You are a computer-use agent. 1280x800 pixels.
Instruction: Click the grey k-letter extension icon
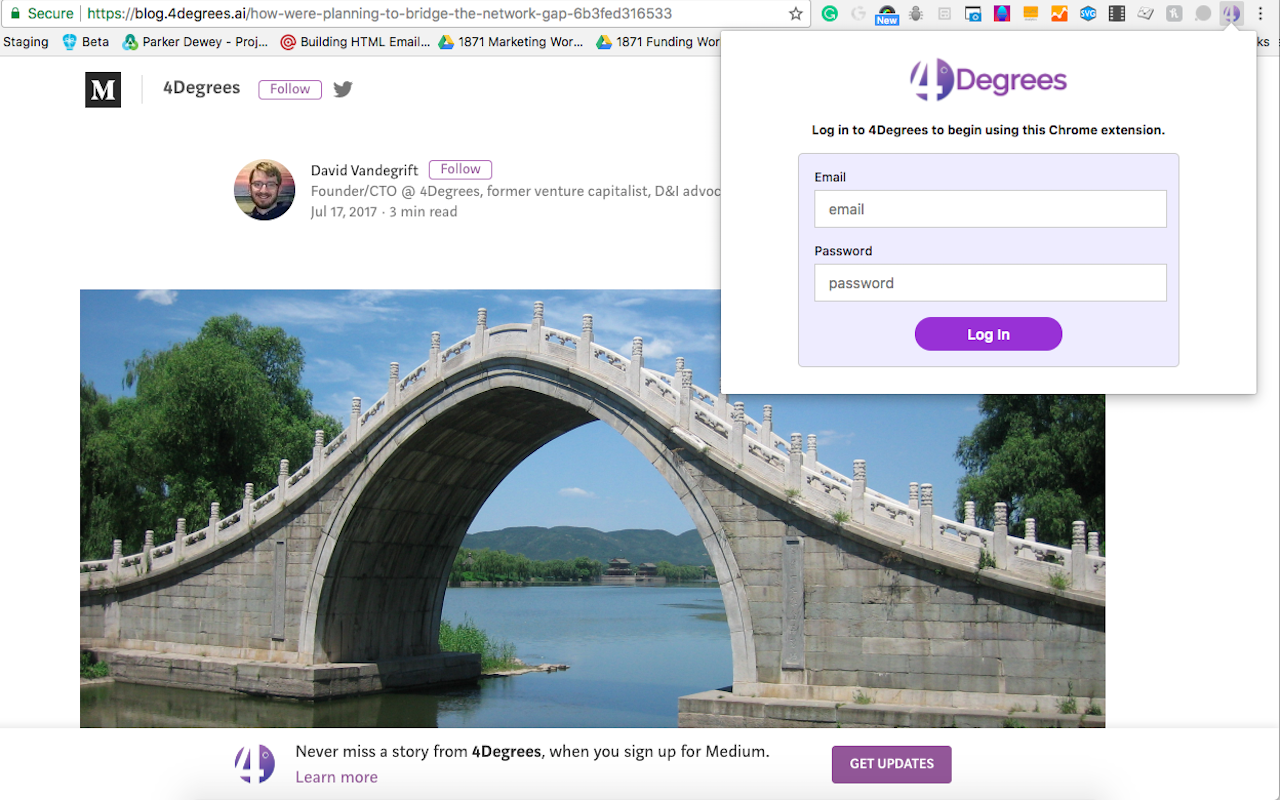click(x=1174, y=14)
